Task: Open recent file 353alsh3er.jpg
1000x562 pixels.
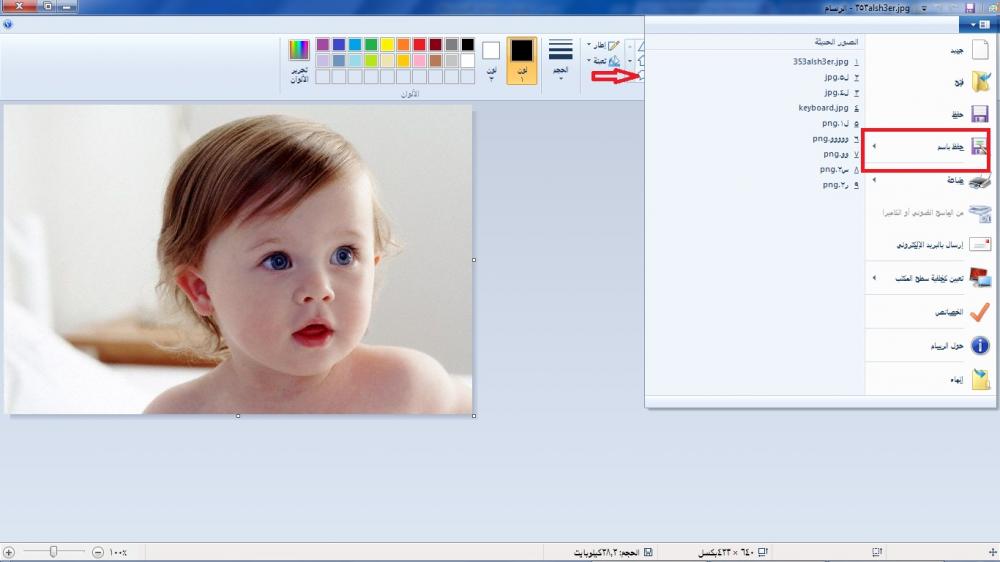Action: coord(820,61)
